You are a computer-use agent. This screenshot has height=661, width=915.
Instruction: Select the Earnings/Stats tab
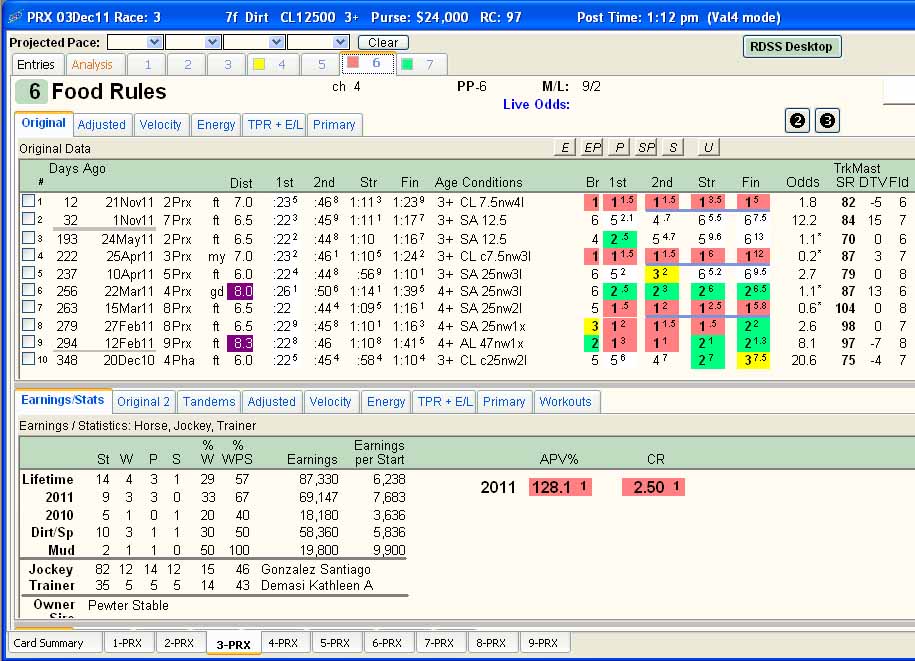coord(62,400)
